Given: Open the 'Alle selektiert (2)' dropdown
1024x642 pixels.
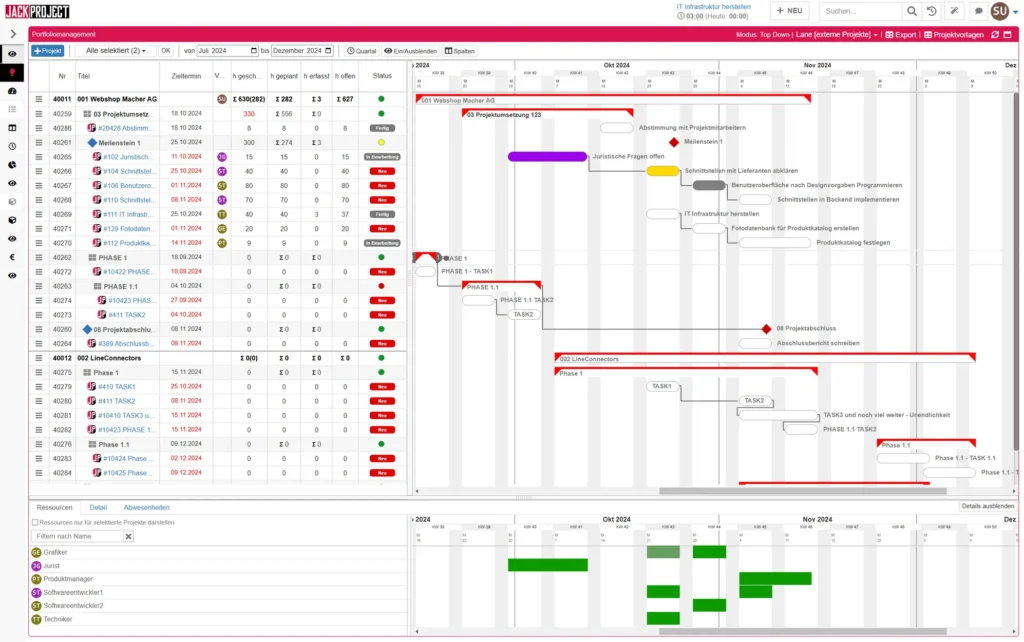Looking at the screenshot, I should click(x=115, y=51).
